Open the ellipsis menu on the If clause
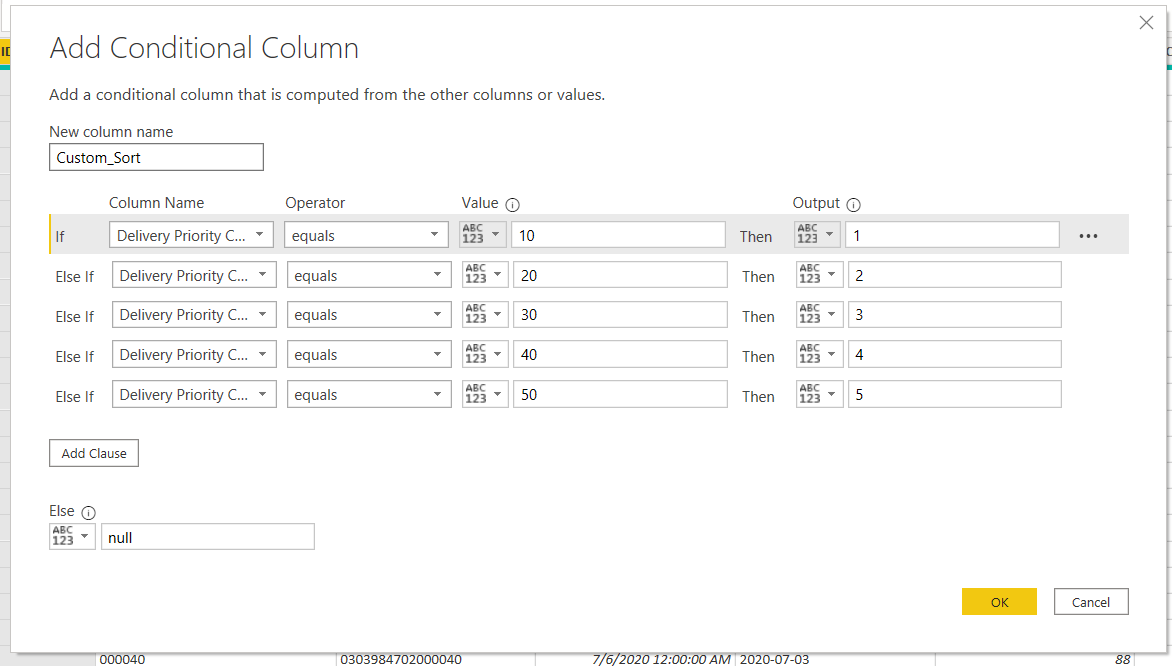The image size is (1172, 666). pos(1088,235)
